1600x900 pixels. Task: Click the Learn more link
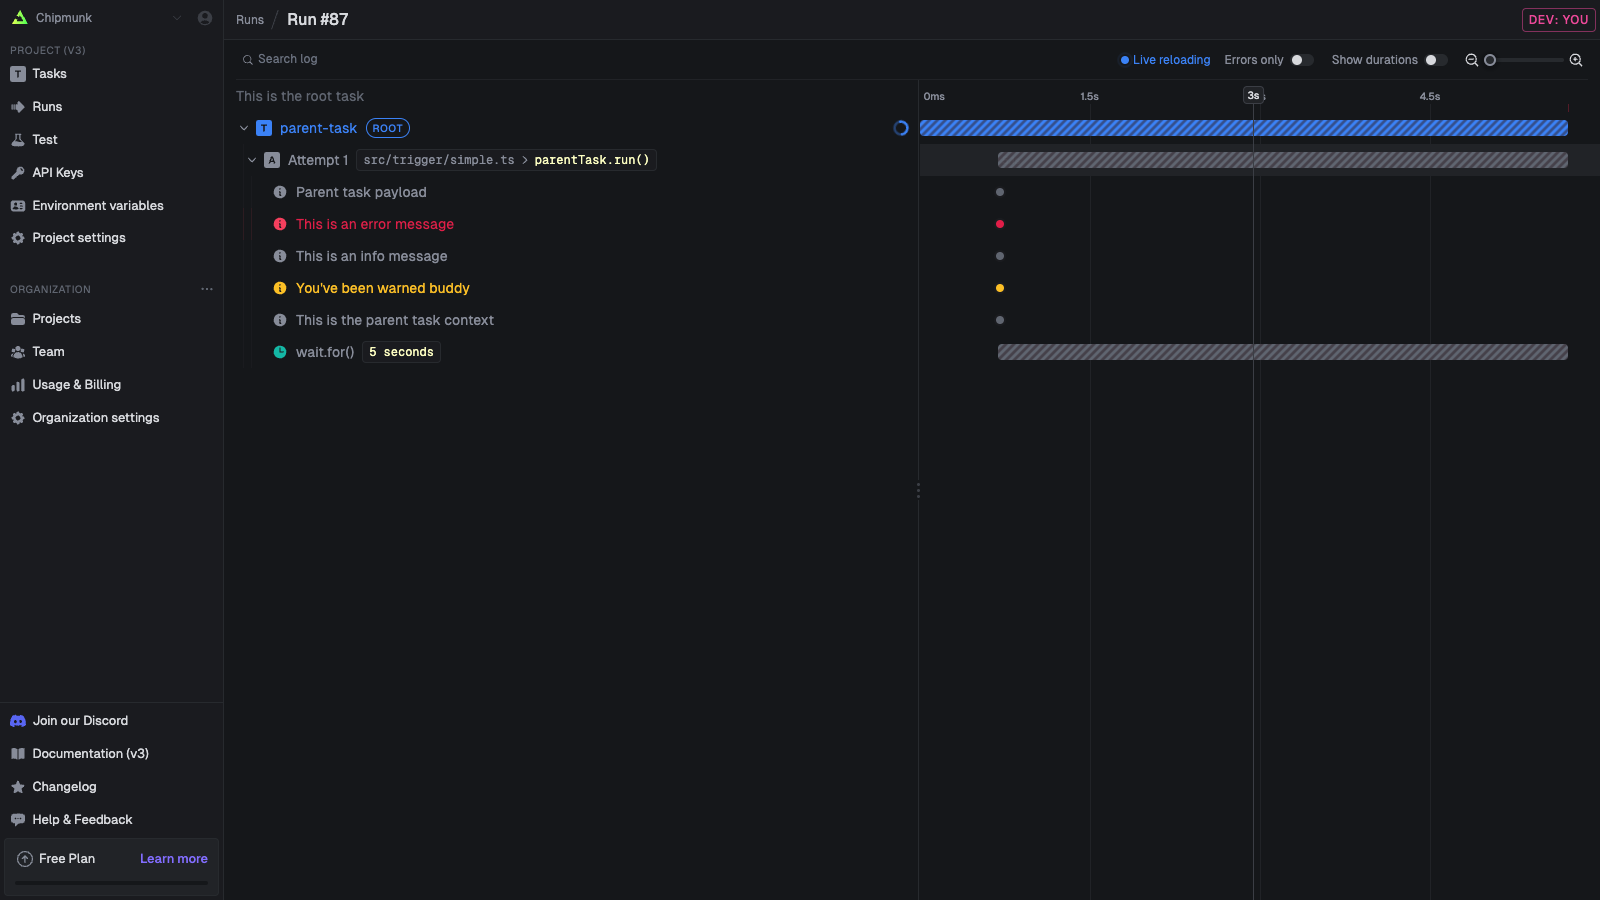[x=174, y=859]
